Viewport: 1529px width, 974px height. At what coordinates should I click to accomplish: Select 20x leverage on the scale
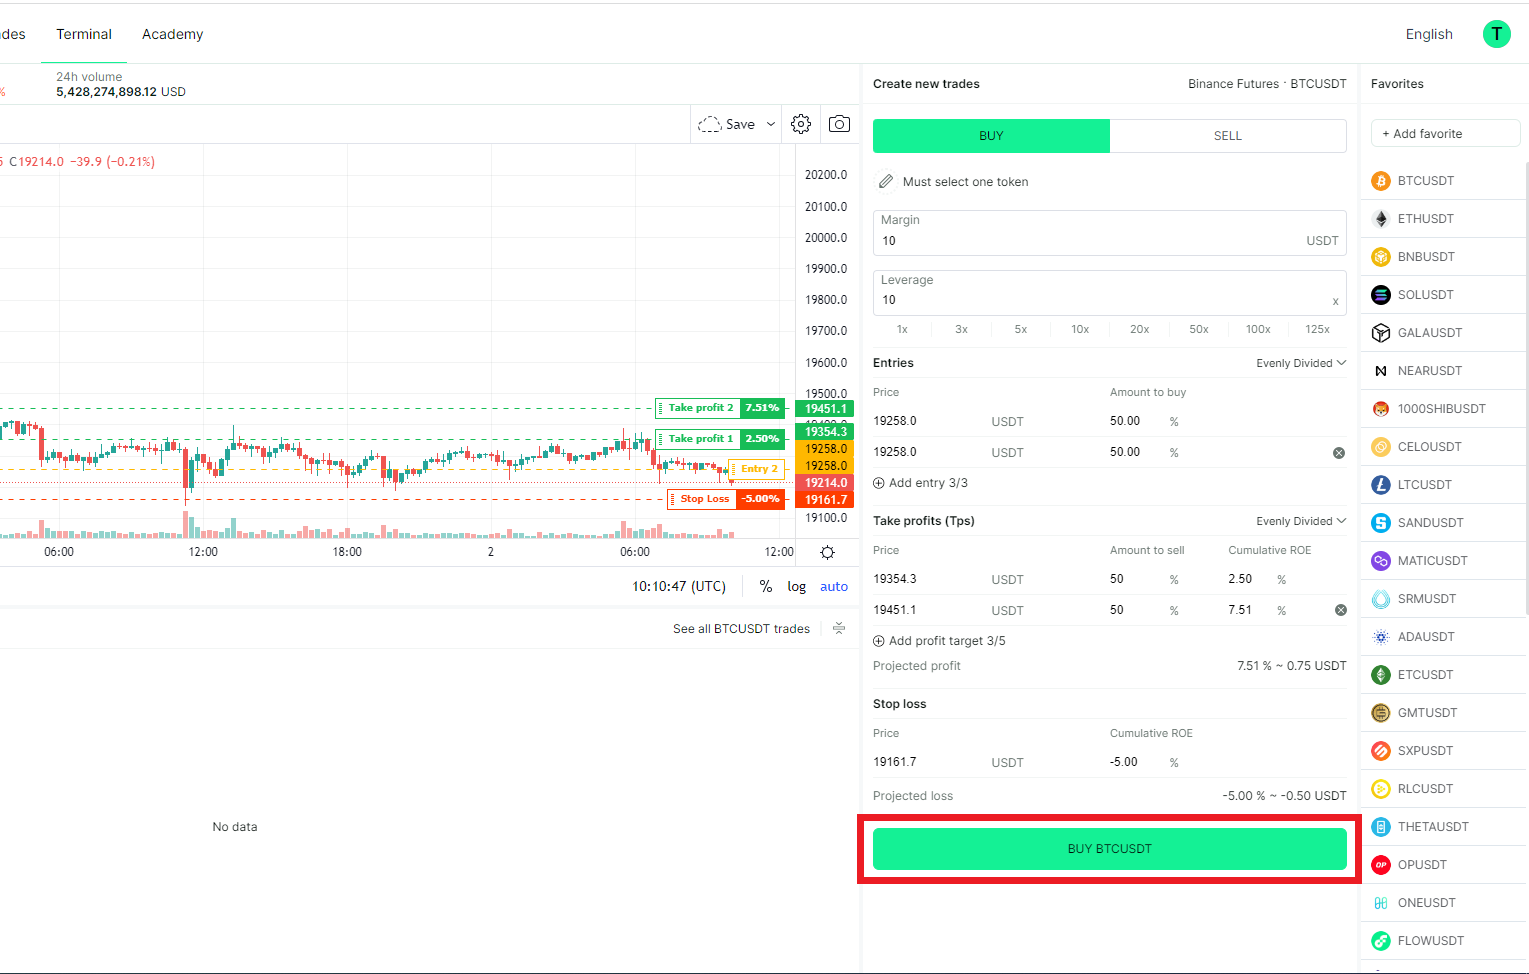[x=1139, y=329]
